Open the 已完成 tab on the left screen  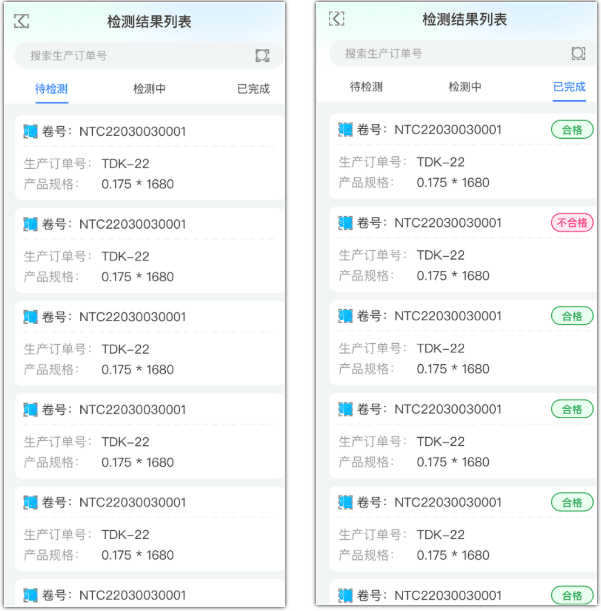tap(253, 89)
